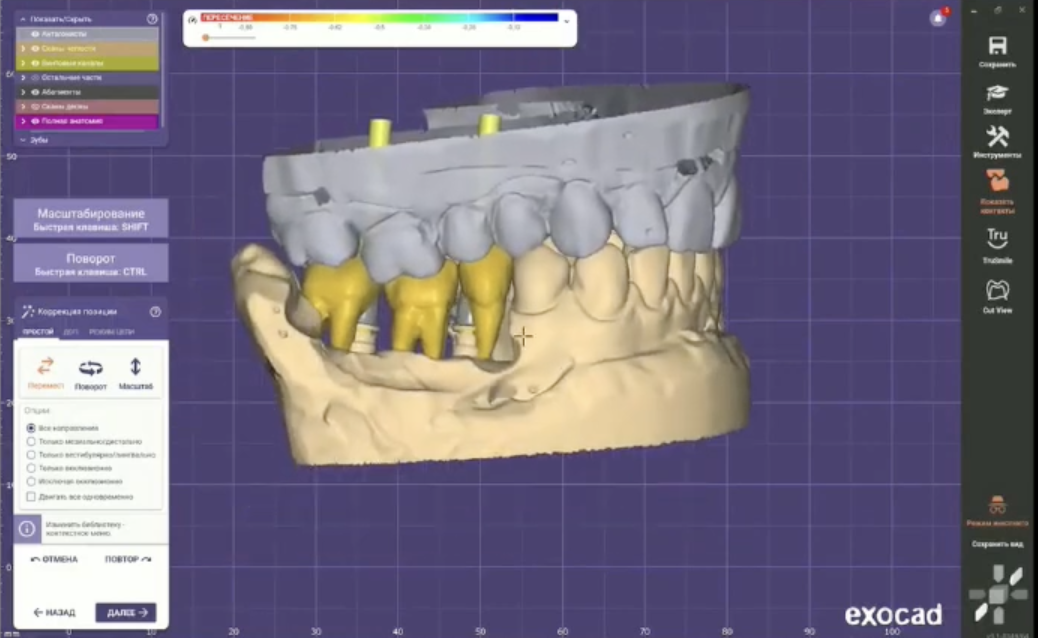Image resolution: width=1038 pixels, height=638 pixels.
Task: Open the TruSmile rendering icon
Action: click(997, 239)
